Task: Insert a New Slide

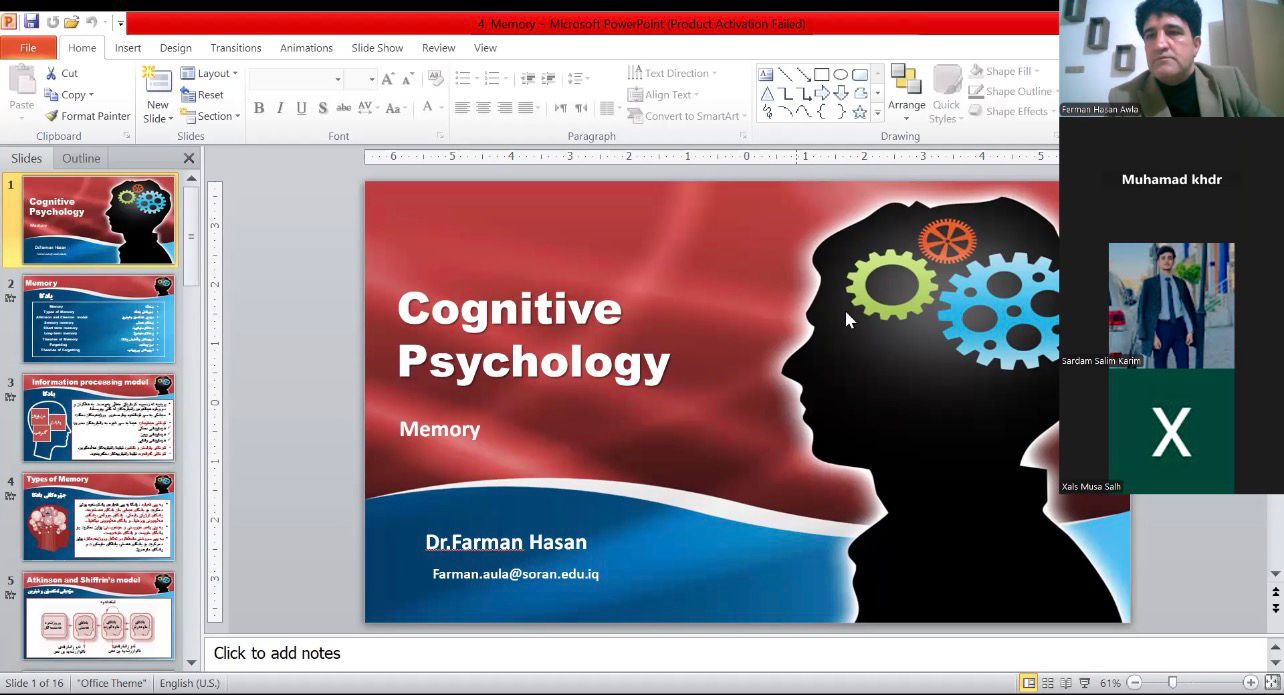Action: pyautogui.click(x=157, y=97)
